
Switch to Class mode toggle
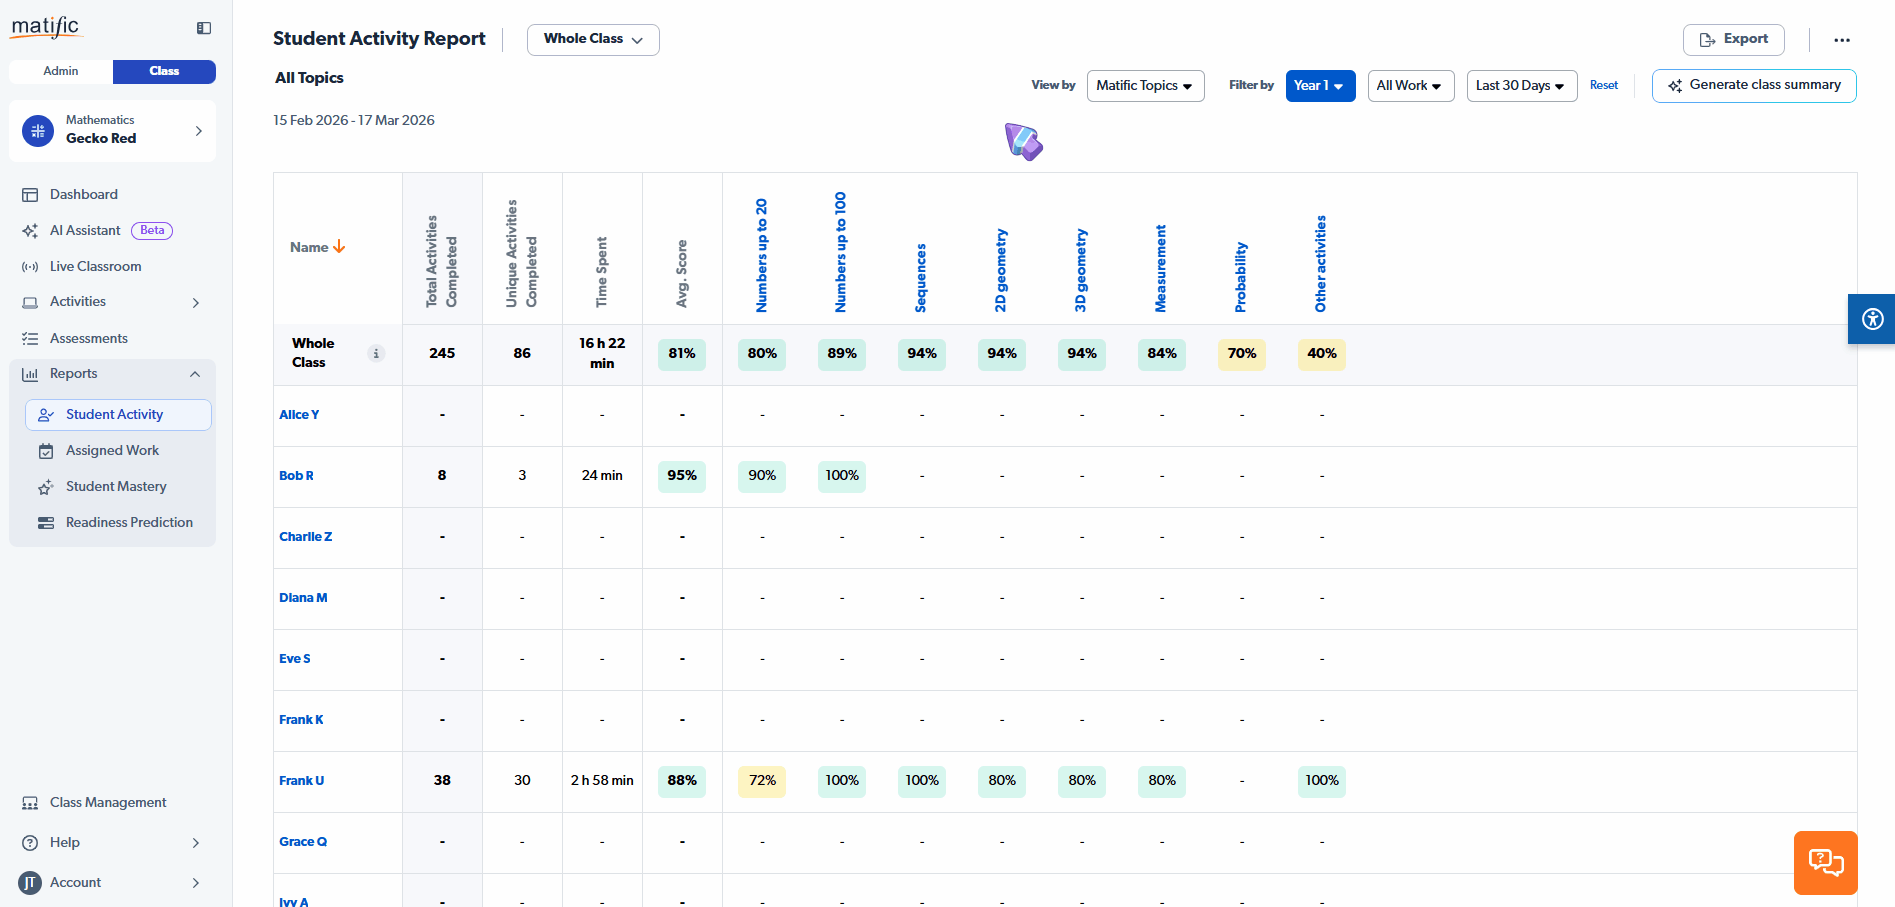pyautogui.click(x=164, y=71)
